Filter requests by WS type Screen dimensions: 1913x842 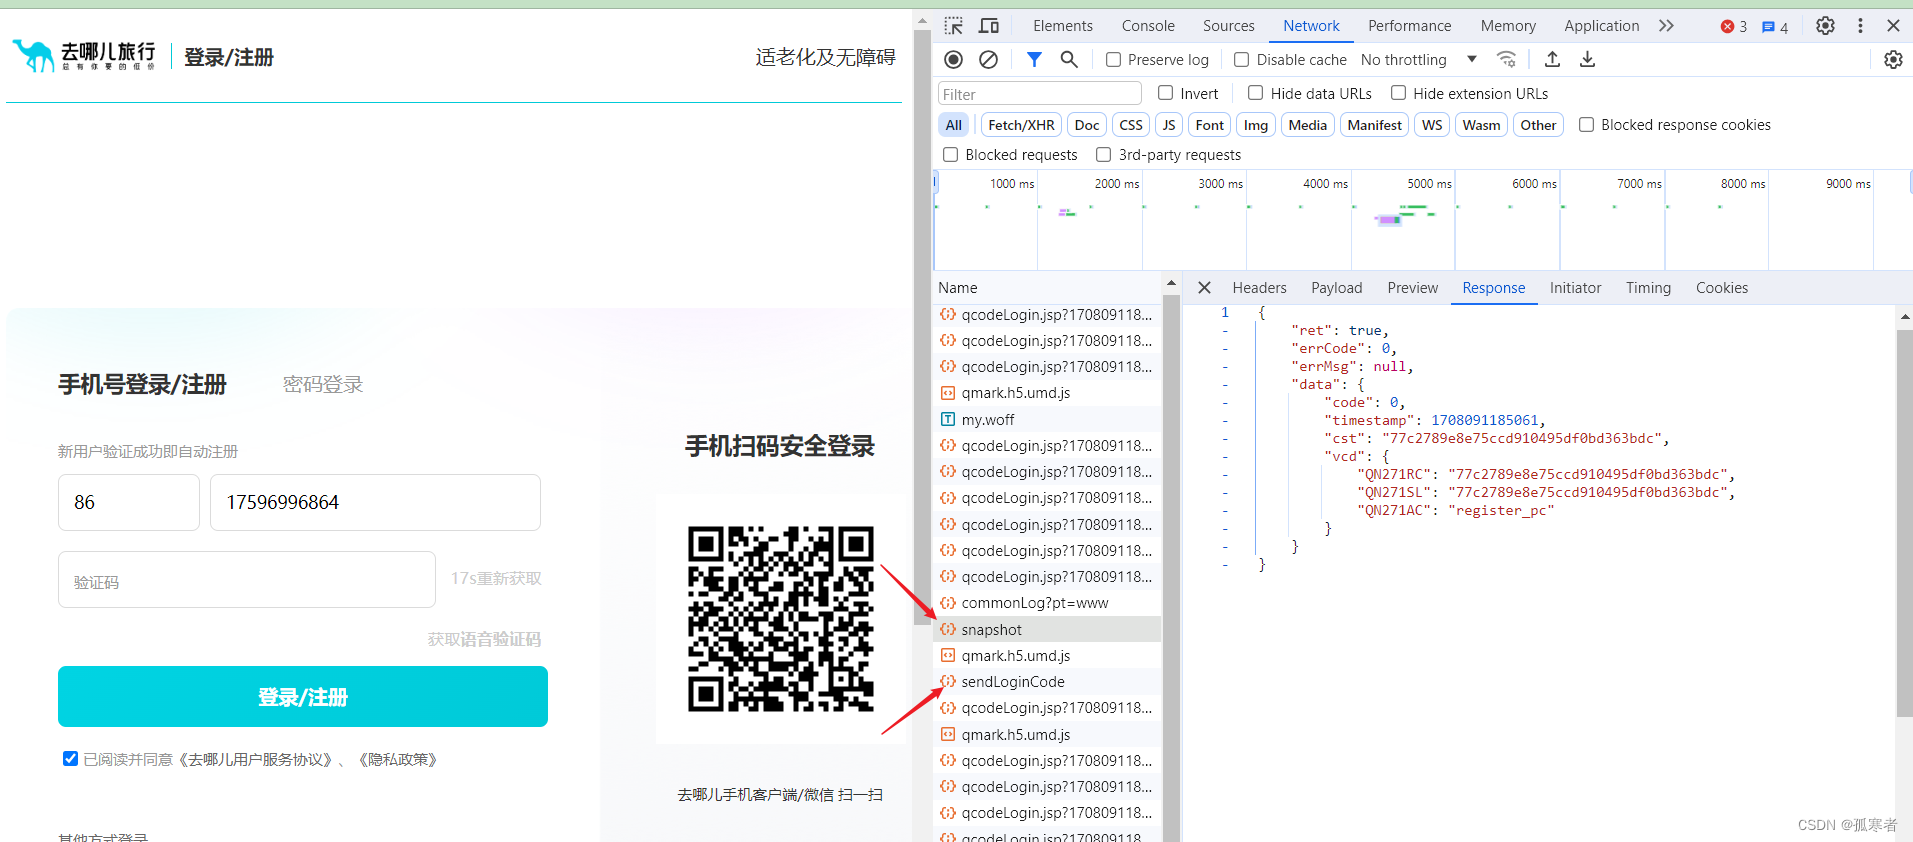tap(1432, 125)
